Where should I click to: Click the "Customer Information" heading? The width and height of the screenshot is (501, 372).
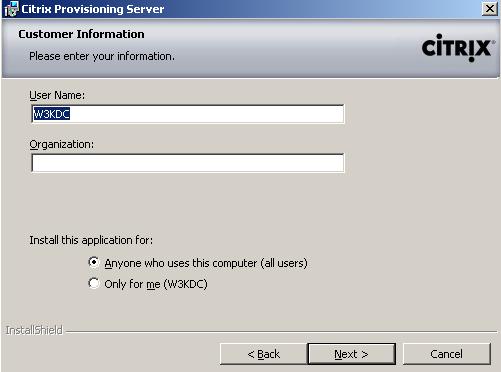point(81,34)
